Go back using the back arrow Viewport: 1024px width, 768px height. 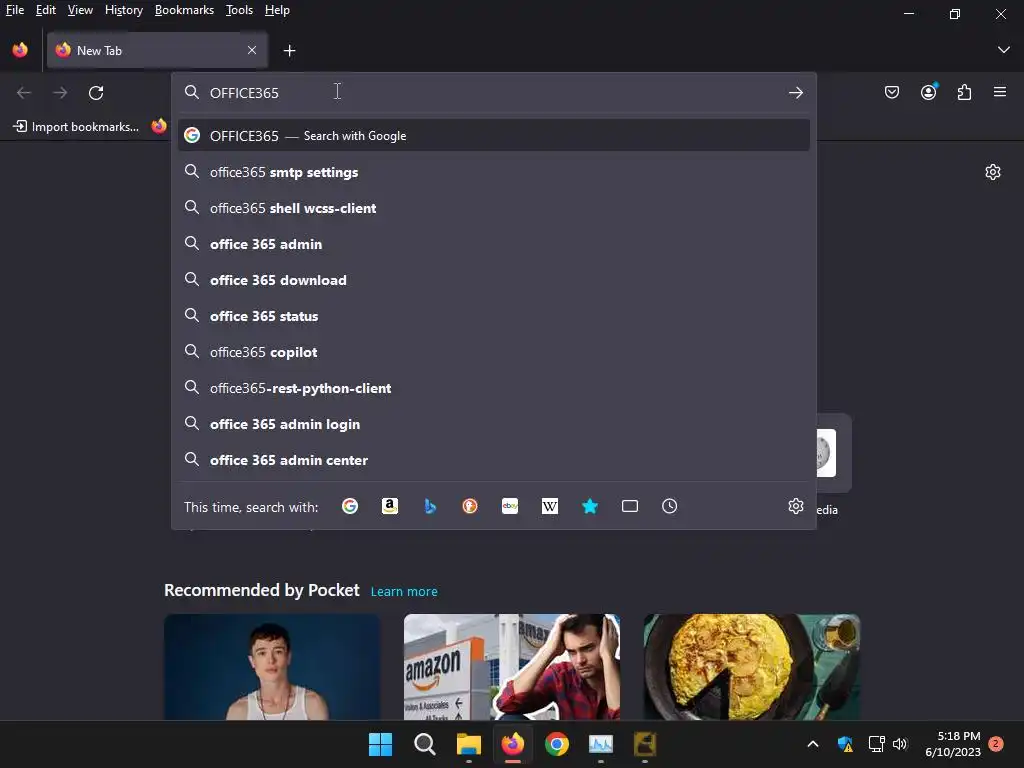click(x=24, y=93)
